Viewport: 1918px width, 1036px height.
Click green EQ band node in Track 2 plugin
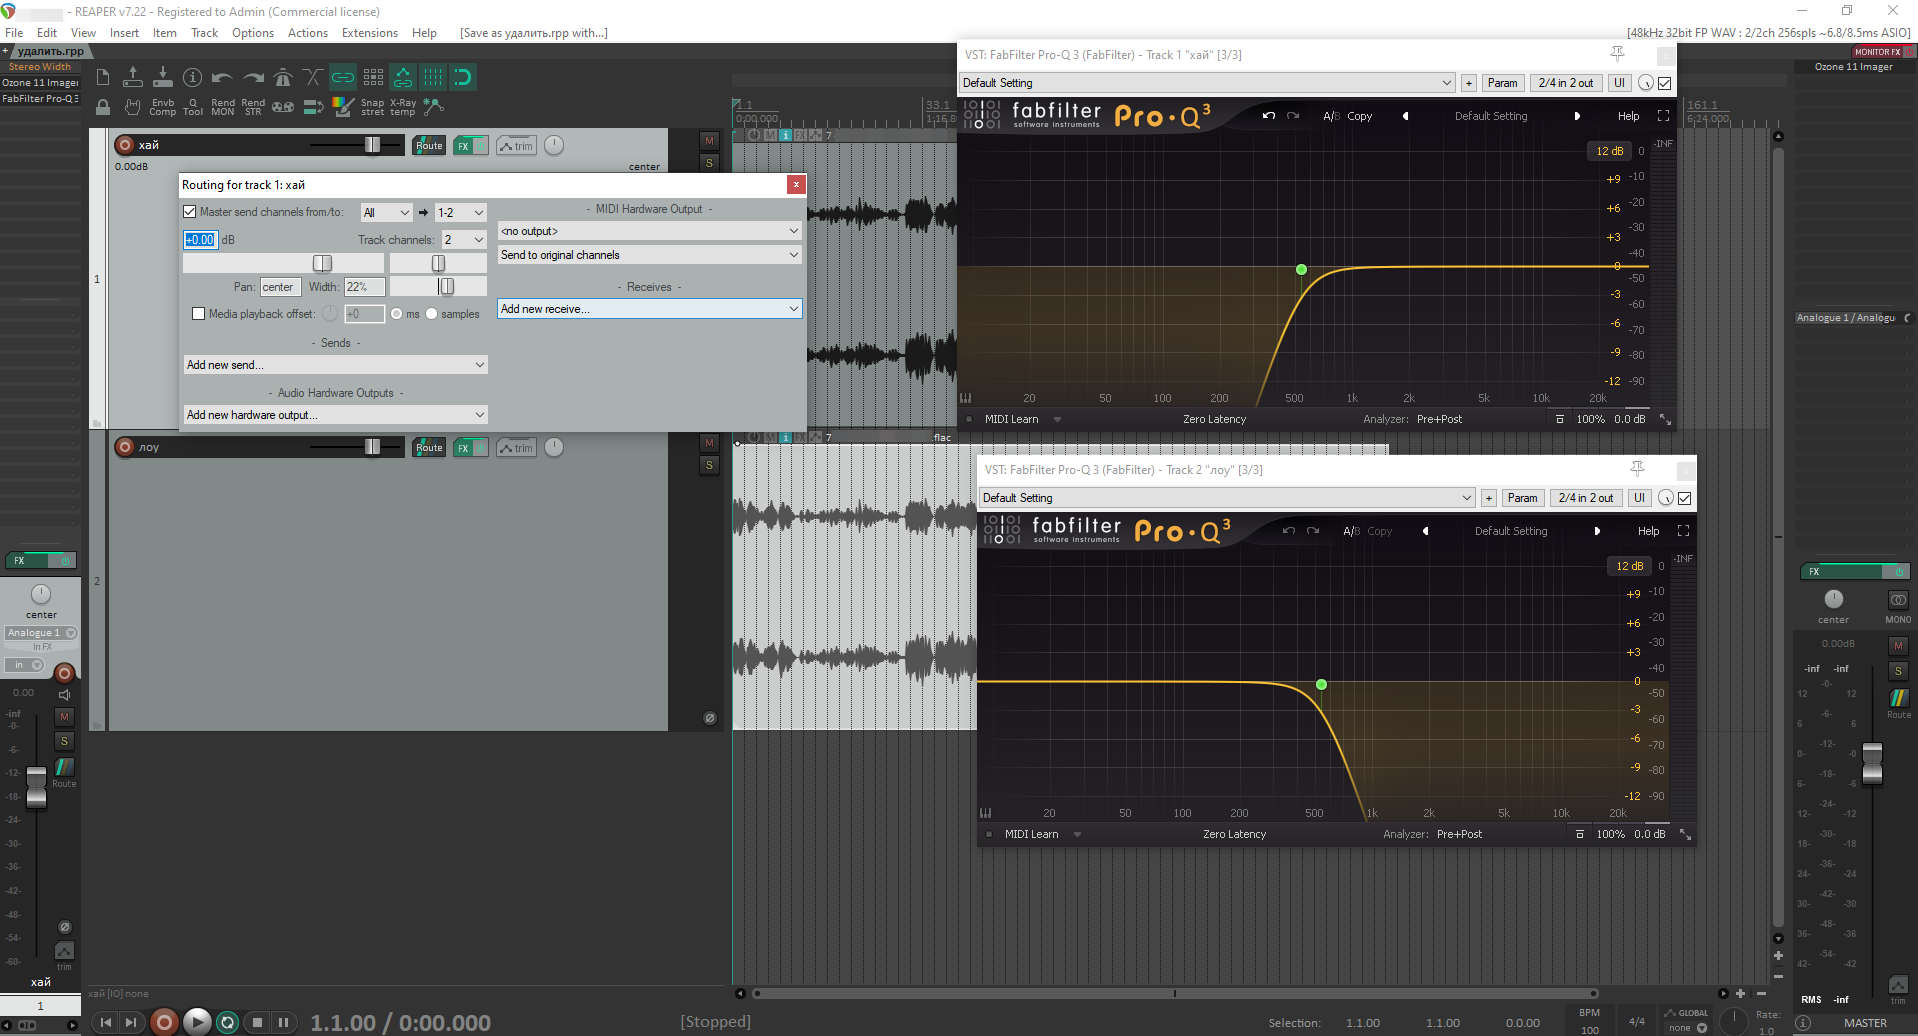tap(1321, 684)
